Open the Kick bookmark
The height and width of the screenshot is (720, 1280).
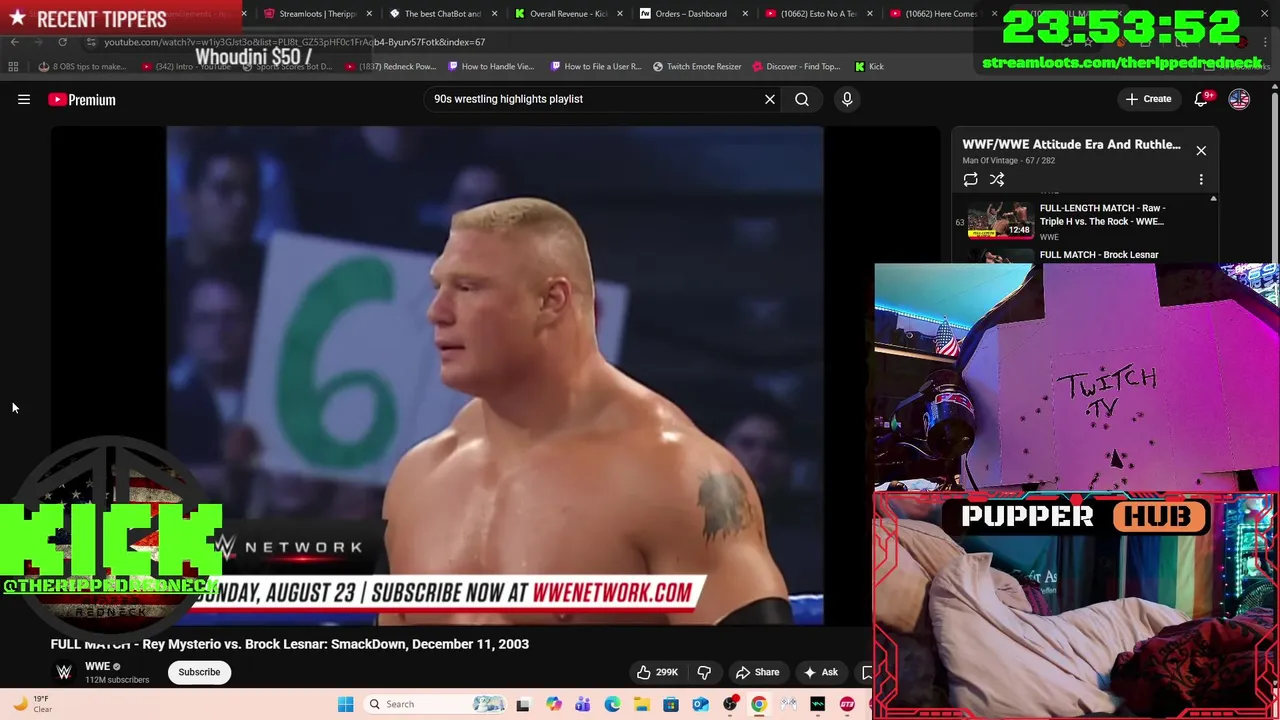[x=869, y=66]
